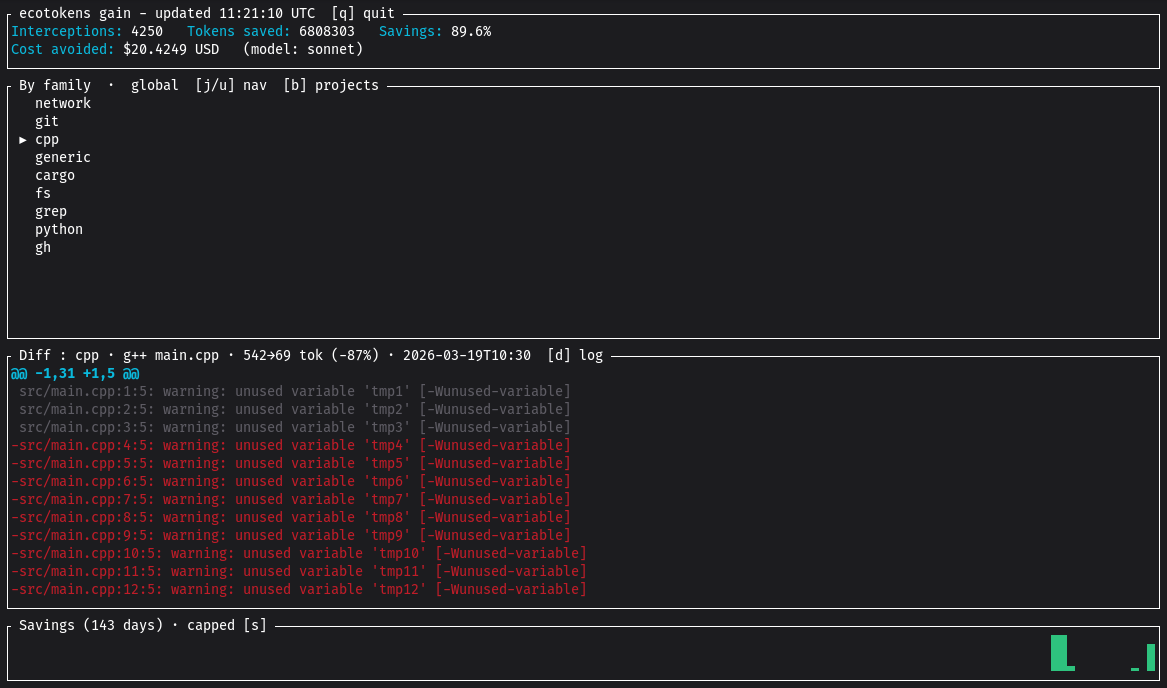Click the (model: sonnet) text
Viewport: 1167px width, 688px height.
(303, 49)
